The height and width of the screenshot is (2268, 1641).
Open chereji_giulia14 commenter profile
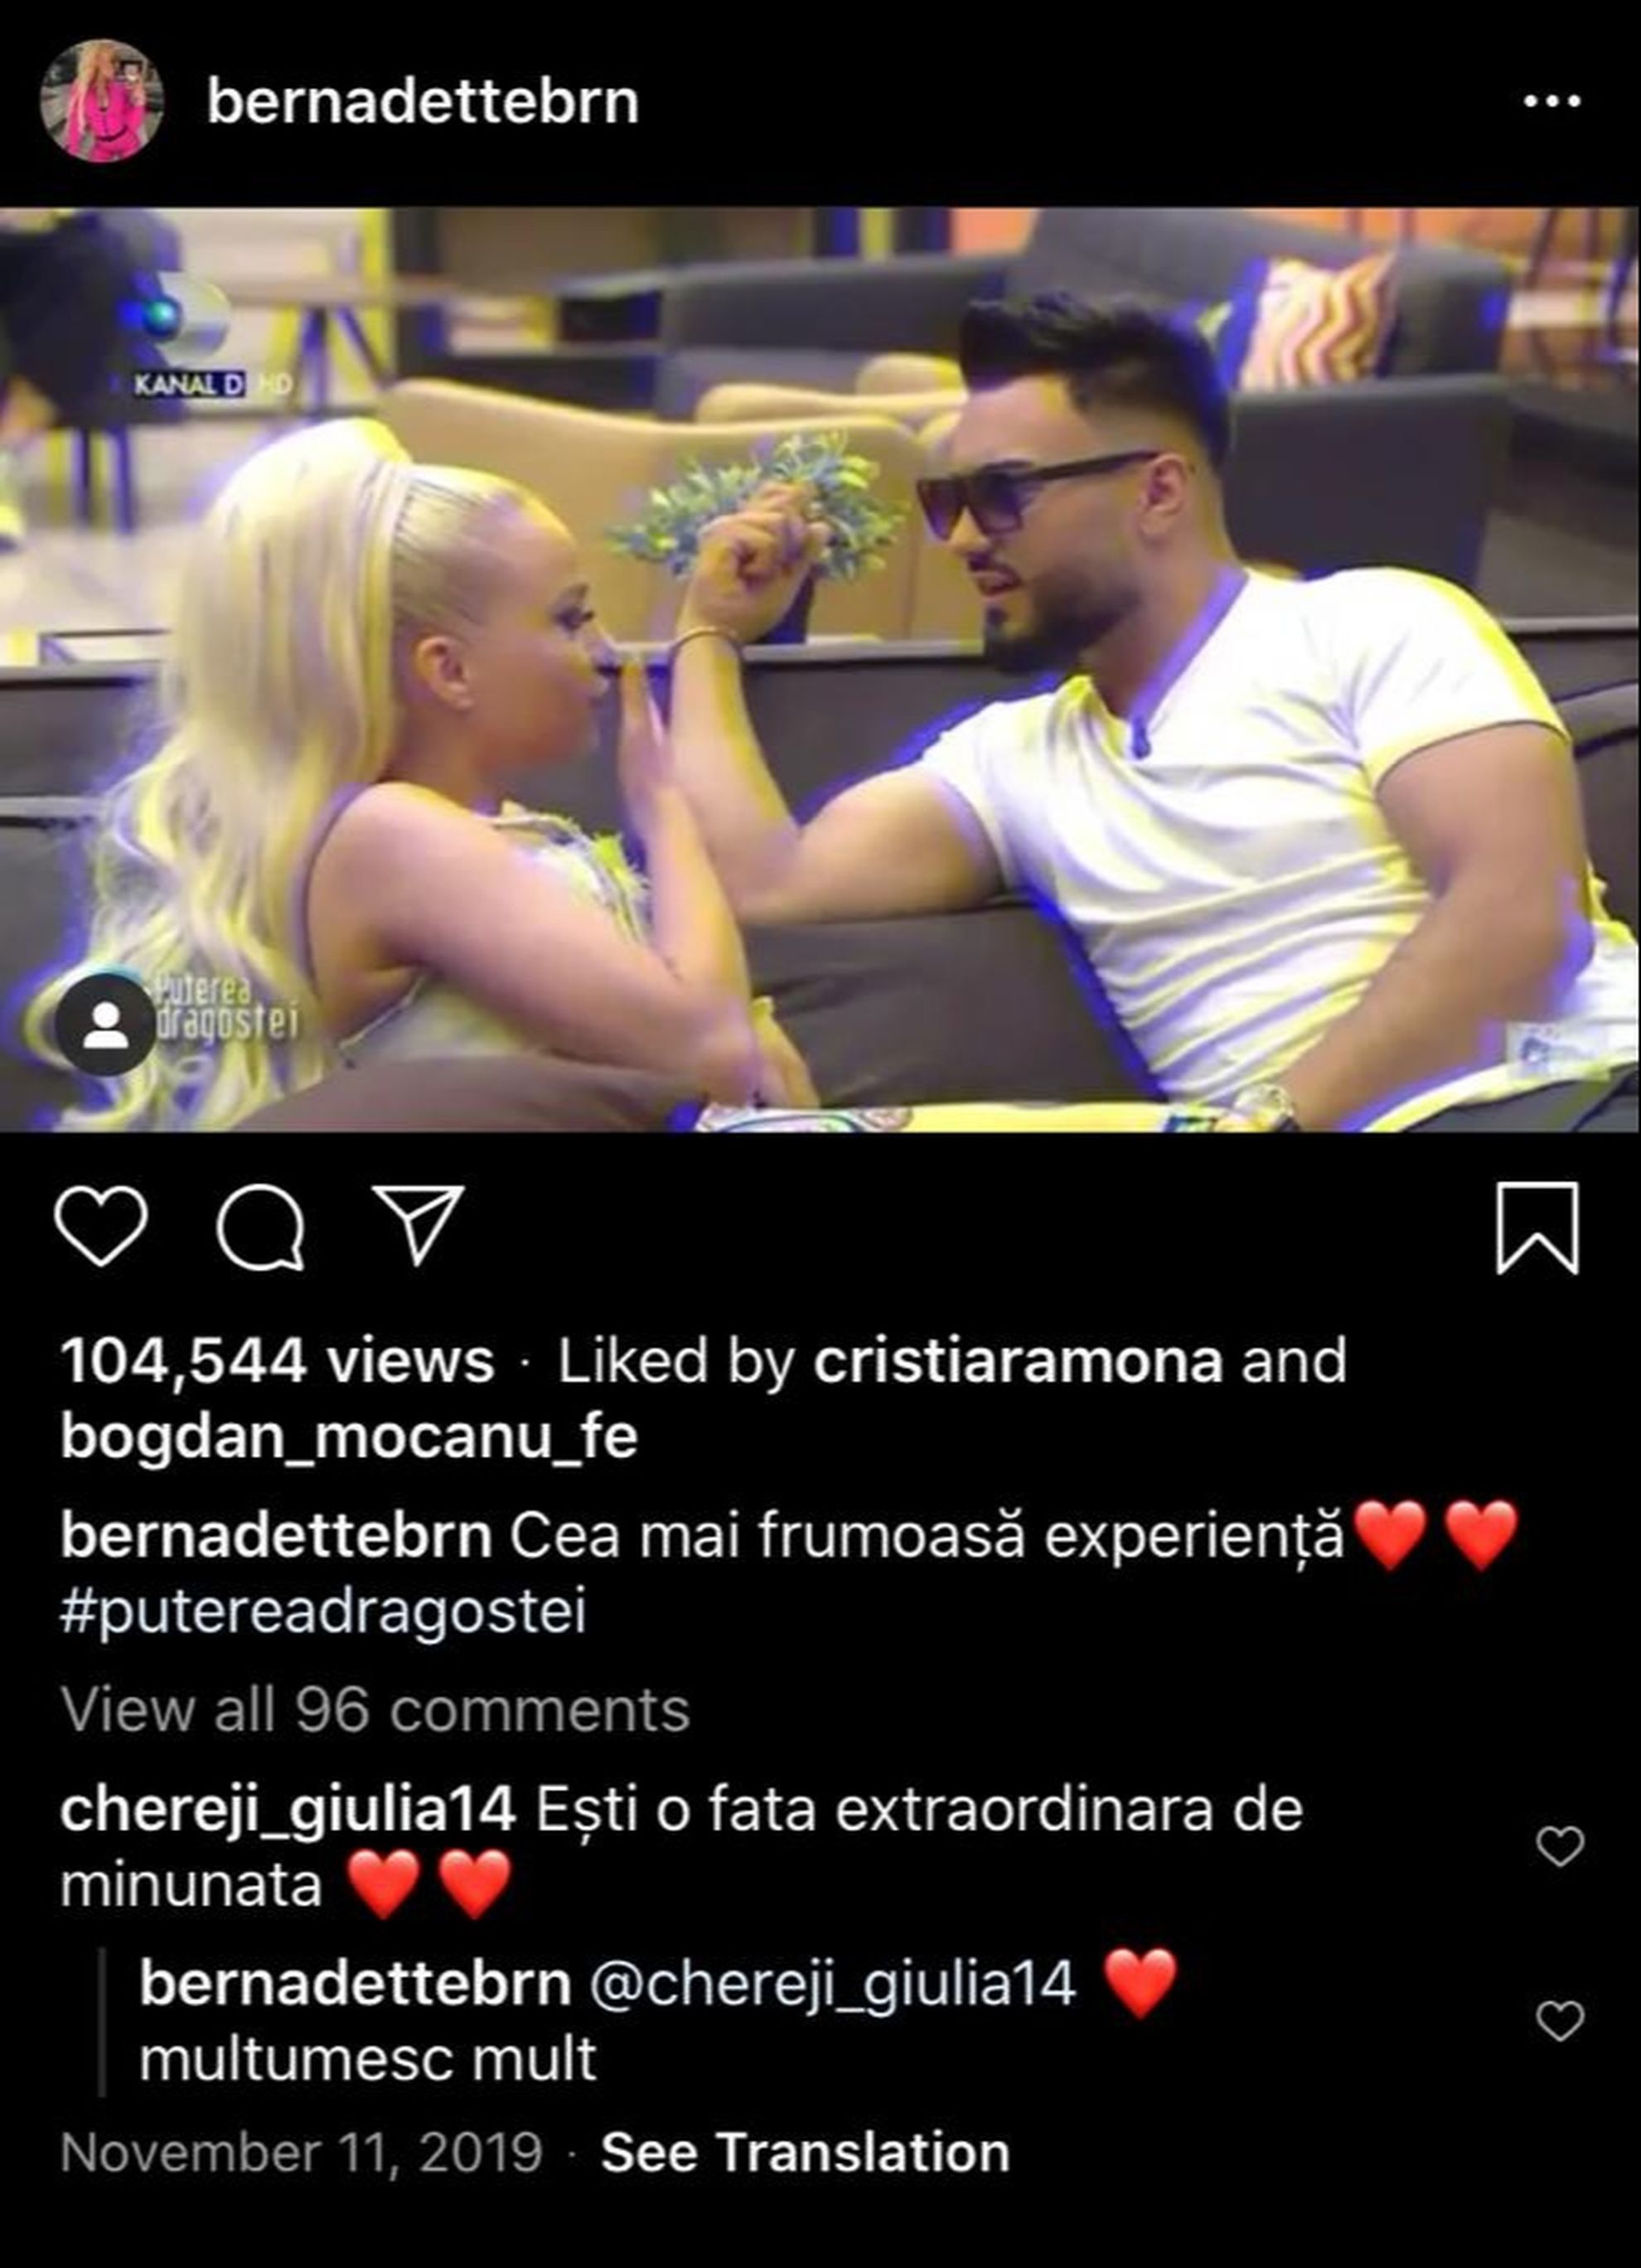click(288, 1811)
